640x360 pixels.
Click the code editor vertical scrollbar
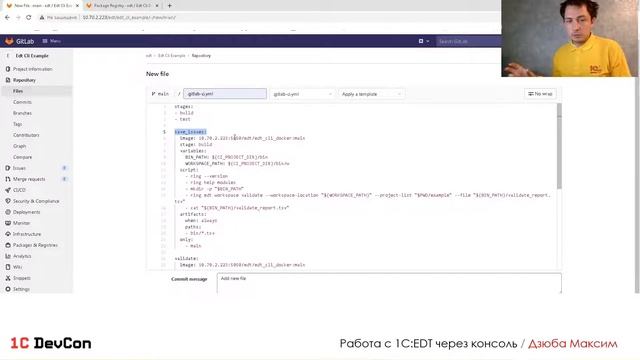559,146
